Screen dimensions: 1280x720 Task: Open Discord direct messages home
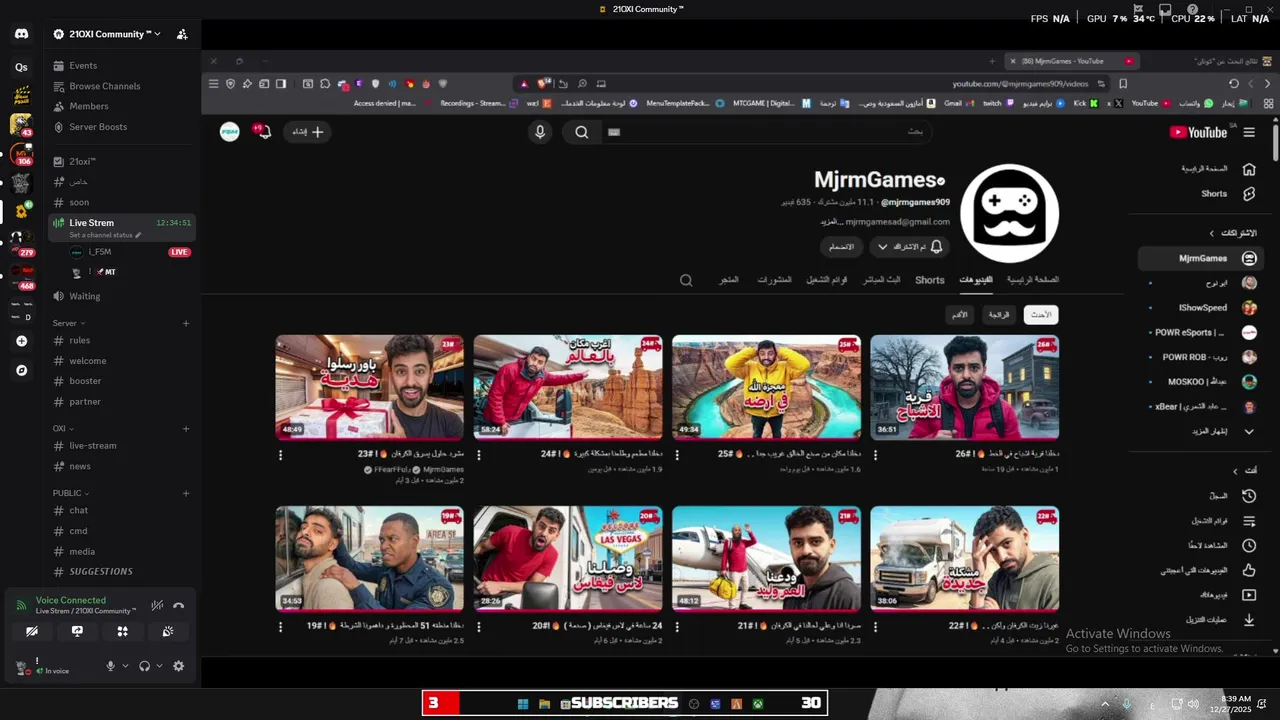[21, 34]
